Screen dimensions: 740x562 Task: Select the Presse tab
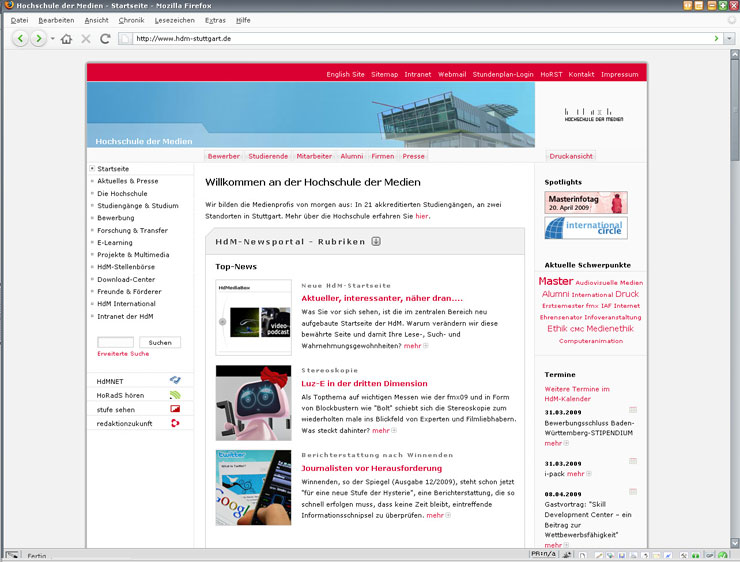click(x=413, y=156)
